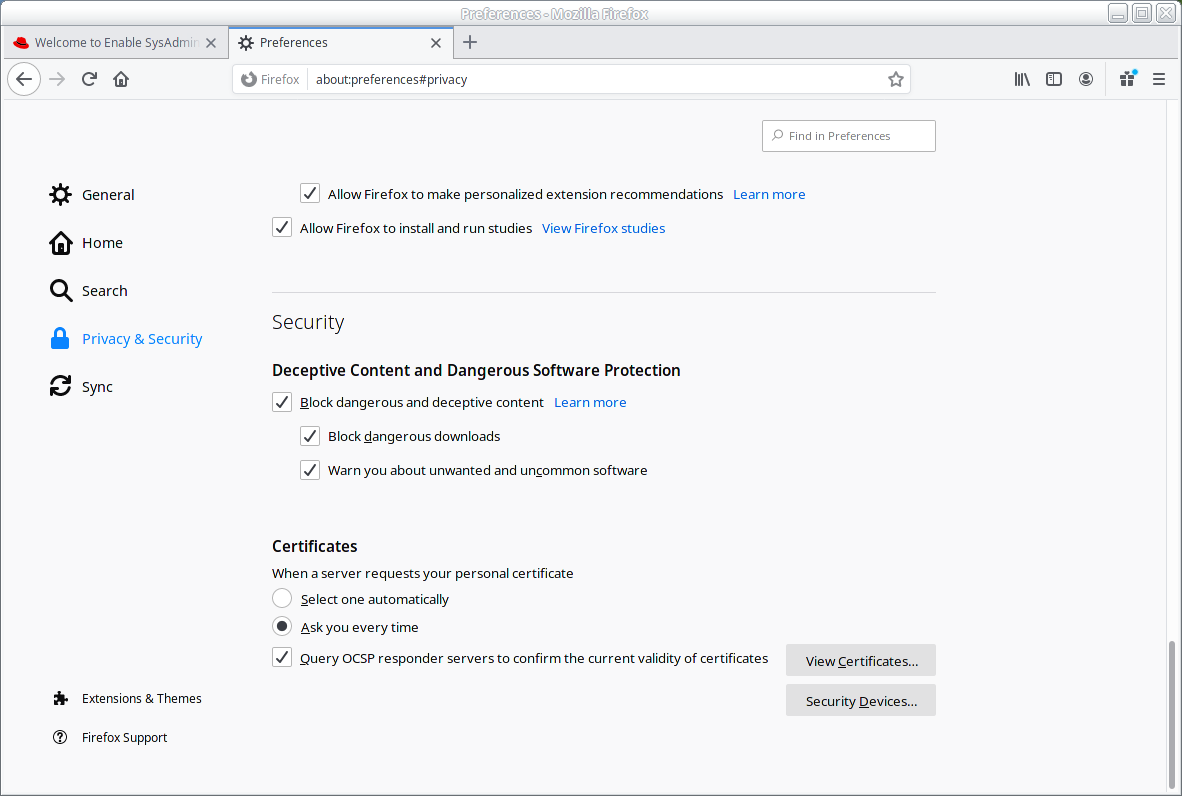Open the View Firefox studies link
The image size is (1182, 796).
(x=603, y=228)
